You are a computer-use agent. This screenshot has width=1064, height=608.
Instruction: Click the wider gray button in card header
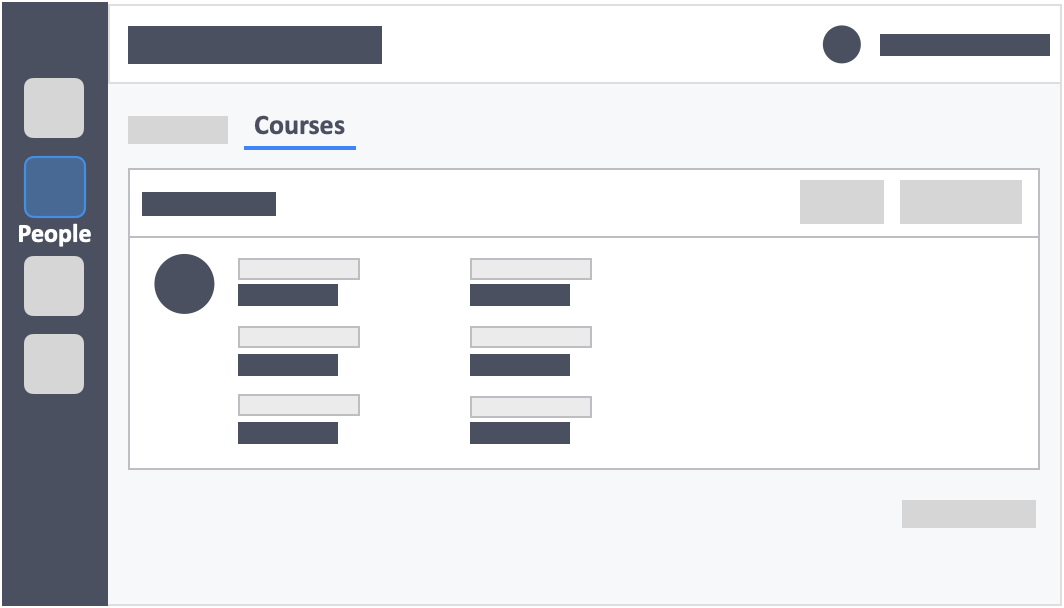pos(961,202)
